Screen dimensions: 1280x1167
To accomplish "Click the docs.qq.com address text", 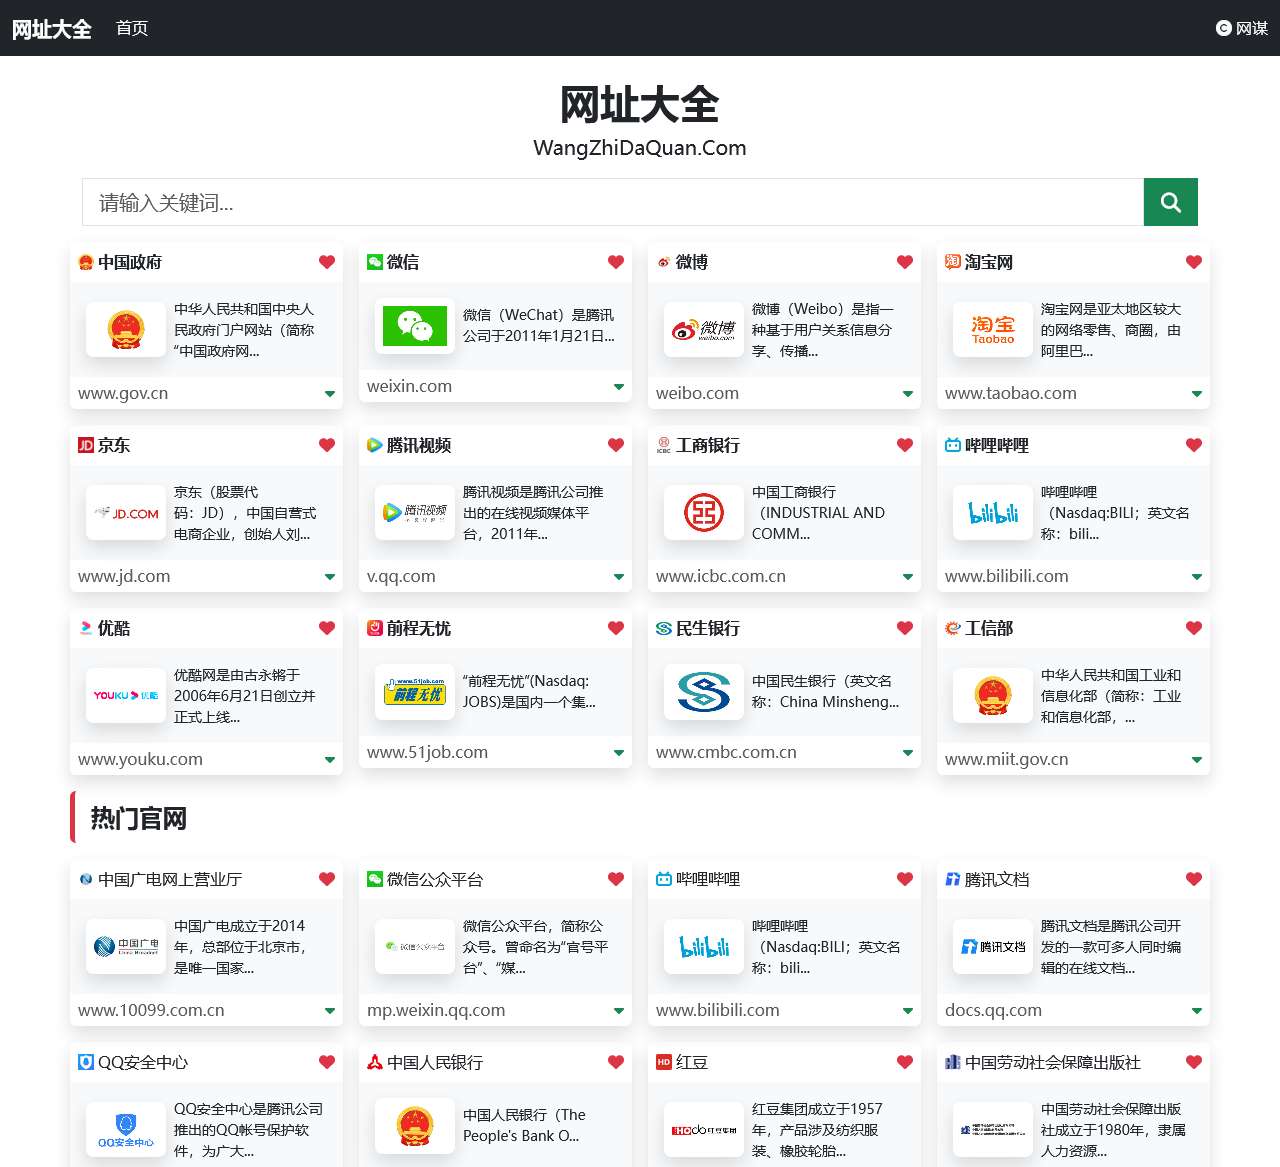I will [993, 1010].
